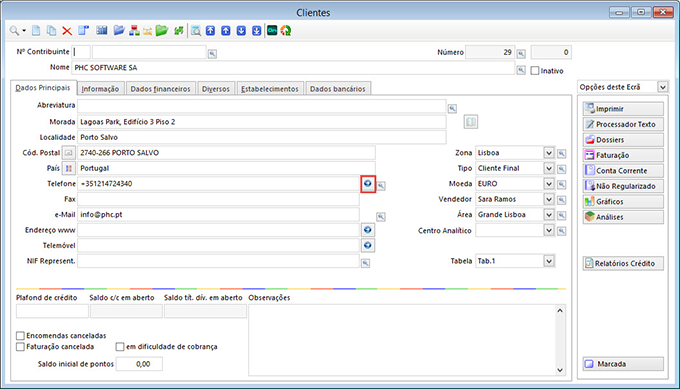Open the Diversos tab
Viewport: 680px width, 389px height.
tap(216, 88)
